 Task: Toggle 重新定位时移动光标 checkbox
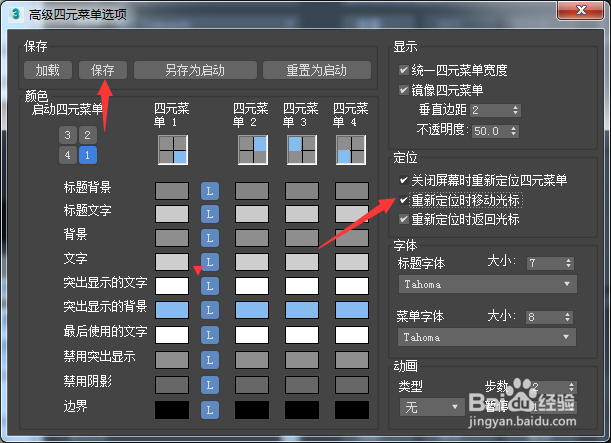(404, 200)
